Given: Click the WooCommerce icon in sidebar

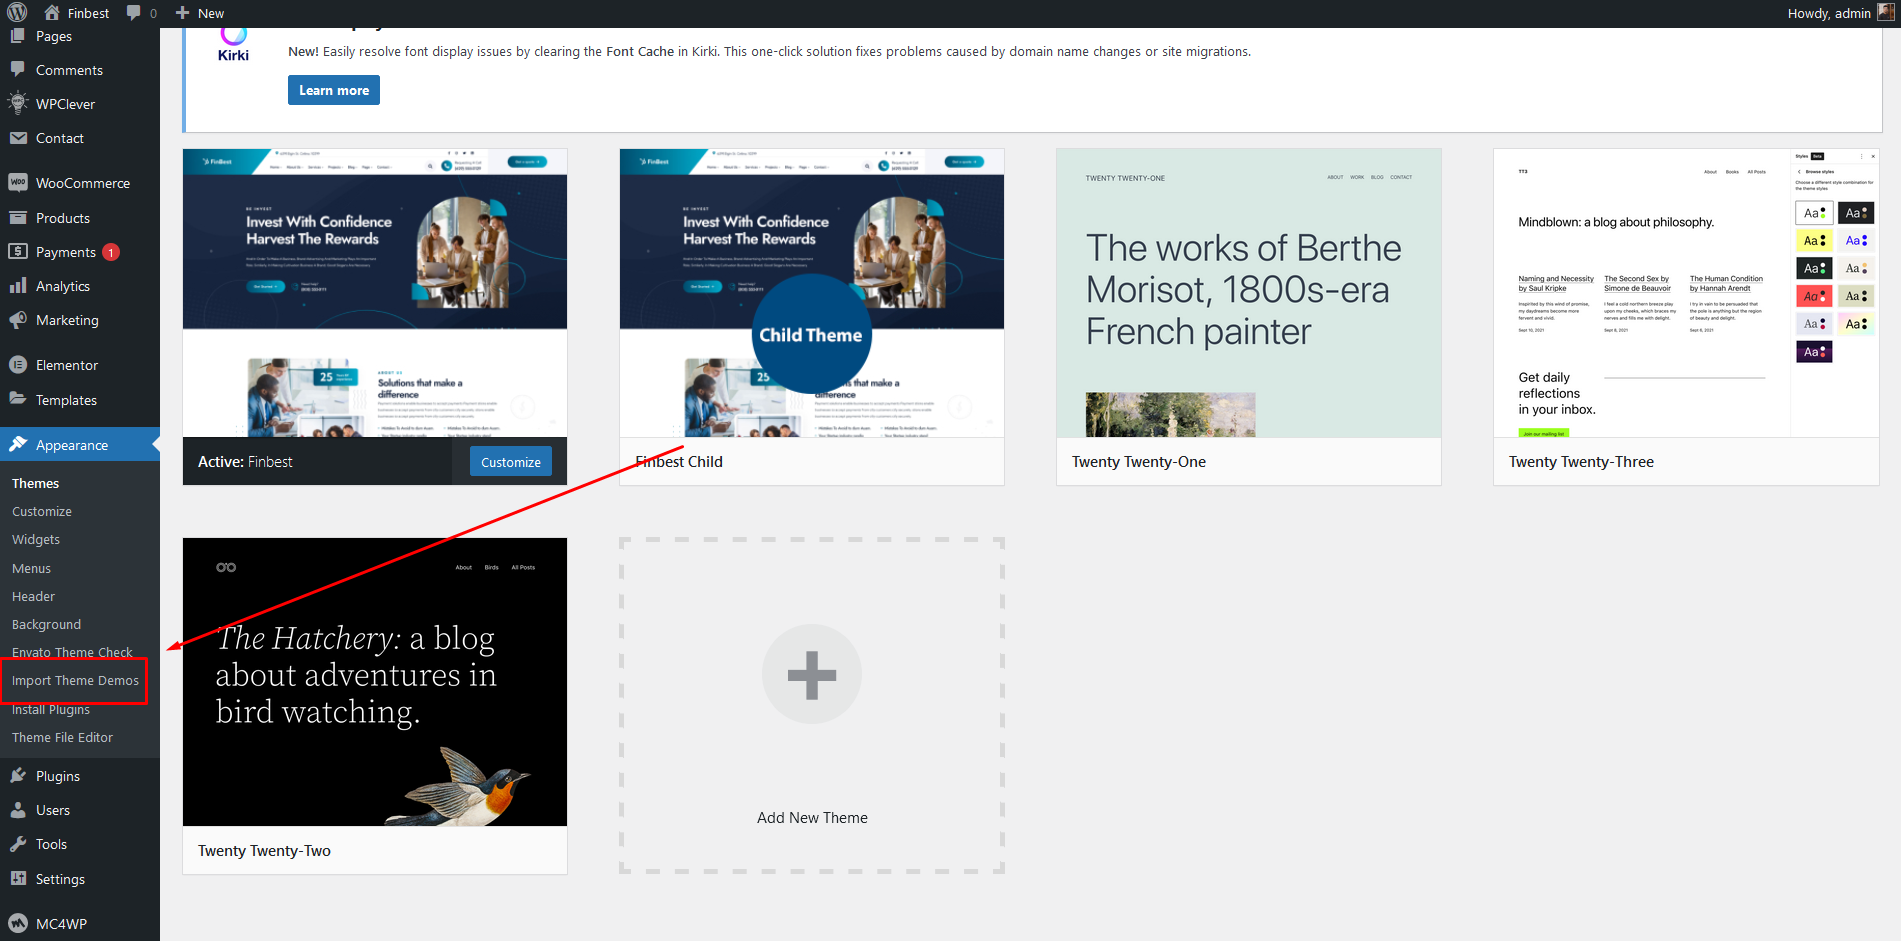Looking at the screenshot, I should pos(18,183).
